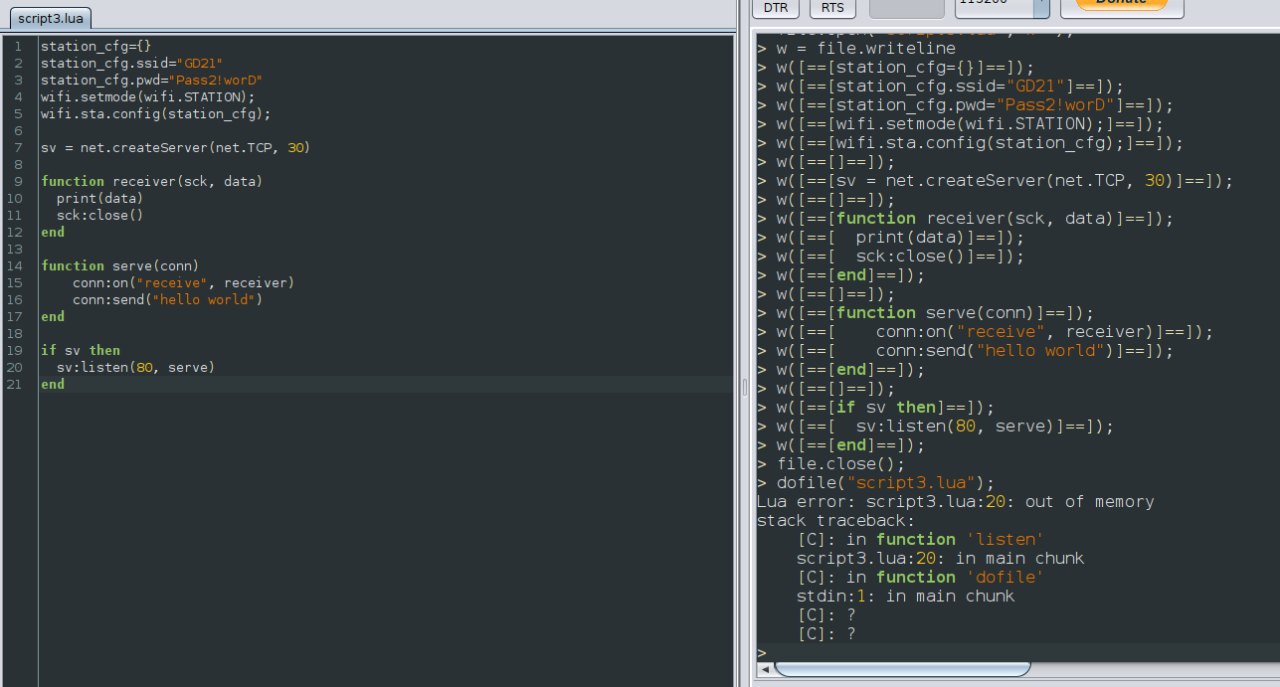The width and height of the screenshot is (1280, 687).
Task: Click terminal line writing function receiver
Action: [x=965, y=218]
